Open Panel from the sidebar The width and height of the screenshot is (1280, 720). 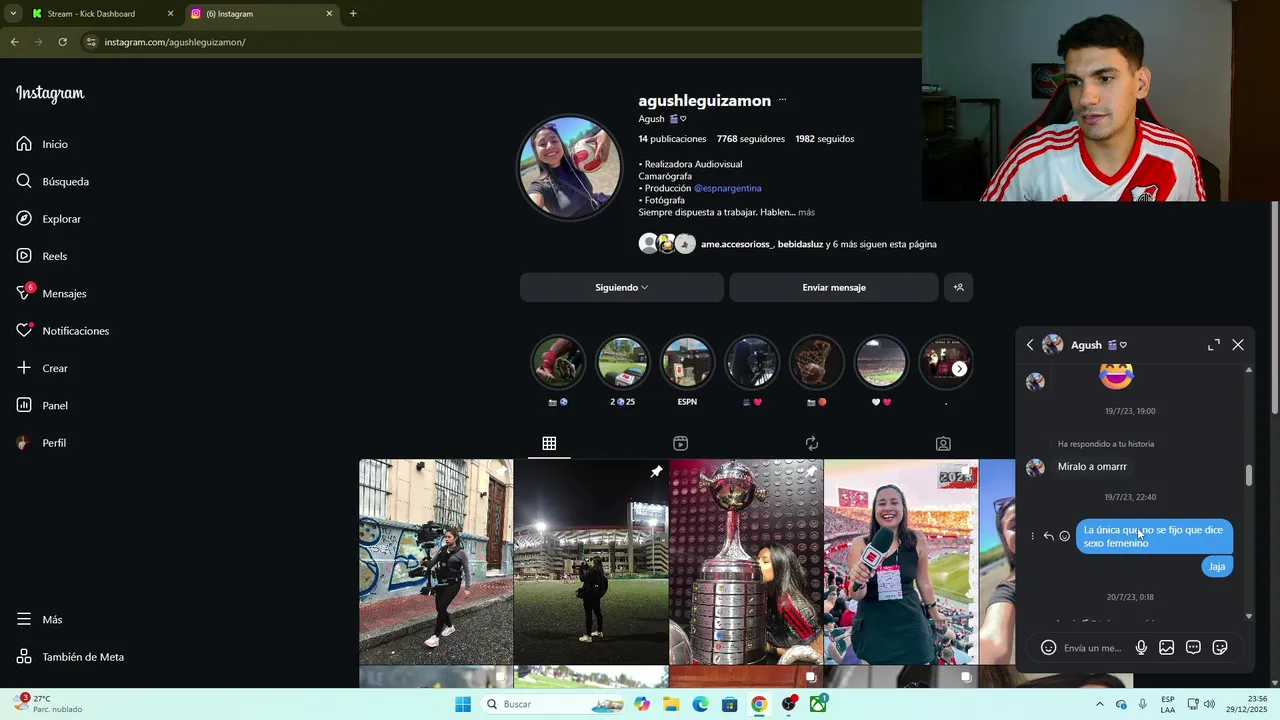(42, 405)
